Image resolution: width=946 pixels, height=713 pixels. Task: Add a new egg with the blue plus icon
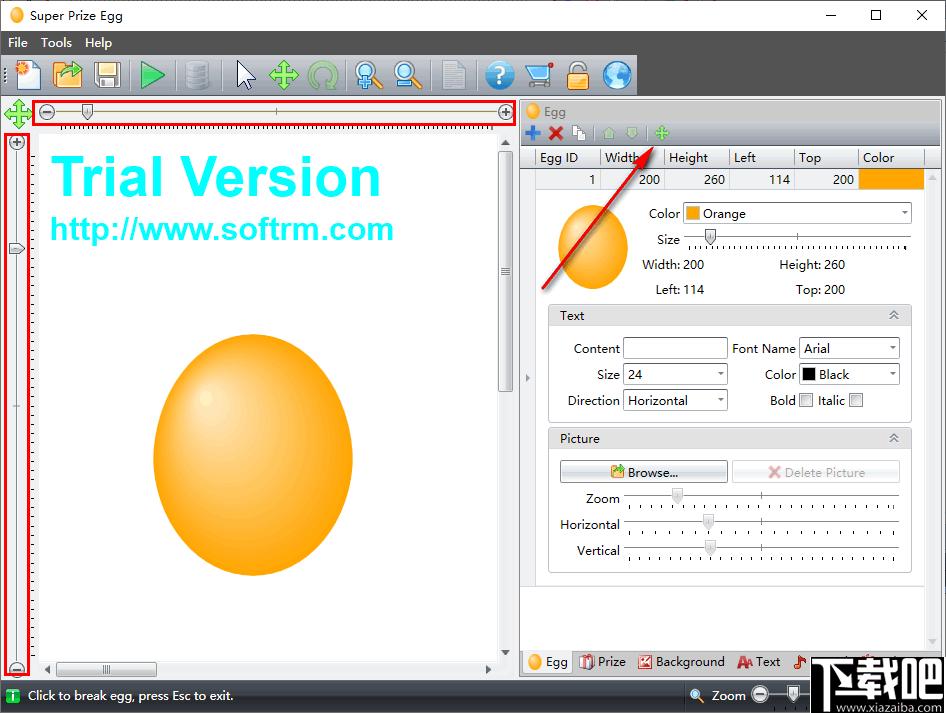click(x=533, y=133)
